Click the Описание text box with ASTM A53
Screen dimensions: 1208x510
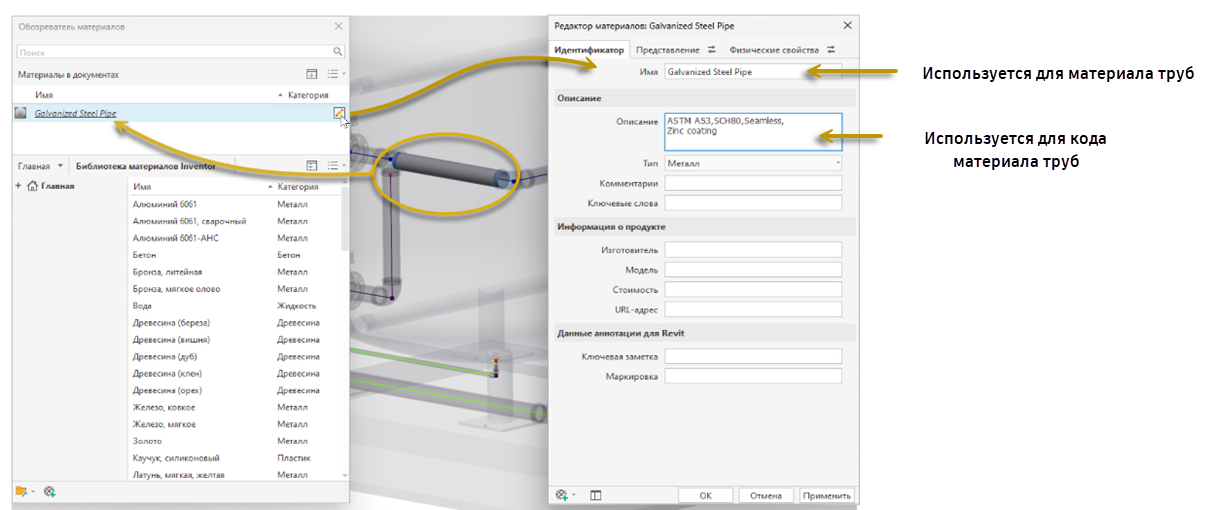click(753, 131)
